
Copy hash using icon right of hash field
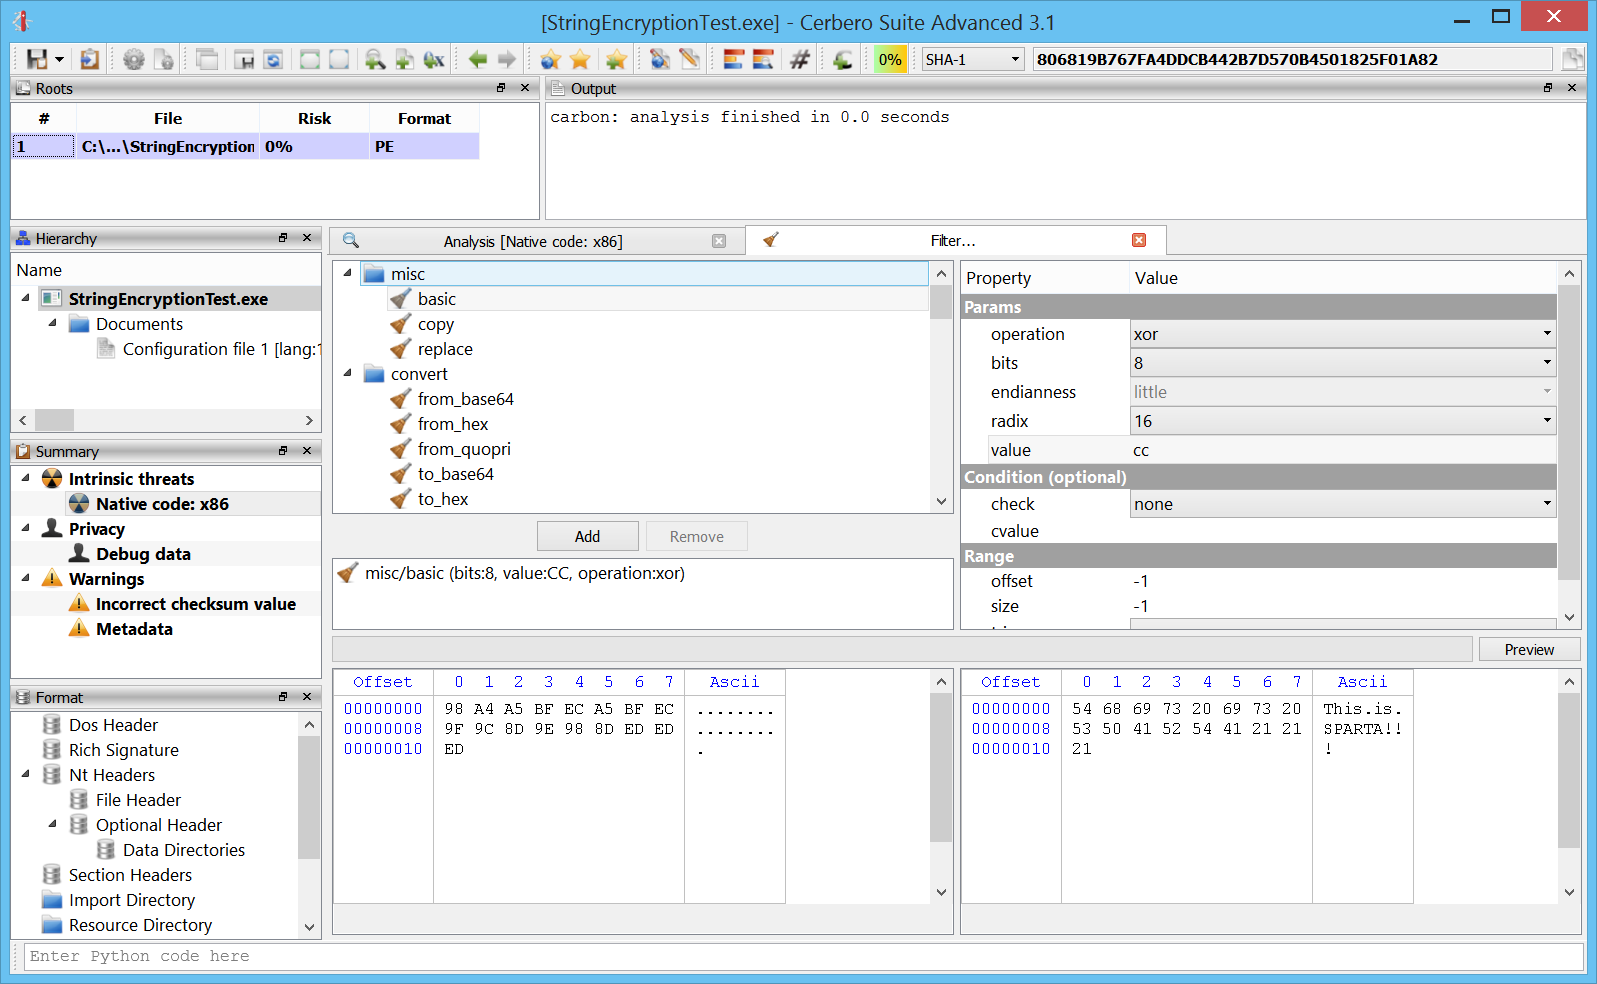(x=1572, y=59)
